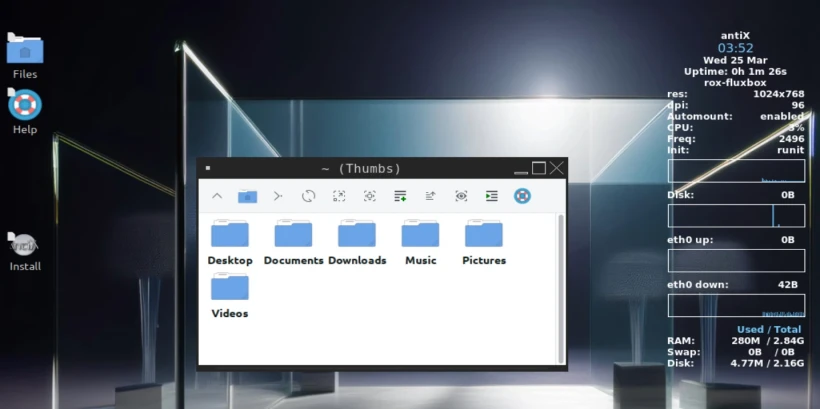Click the 'Music' folder label
The width and height of the screenshot is (820, 409).
click(x=420, y=260)
